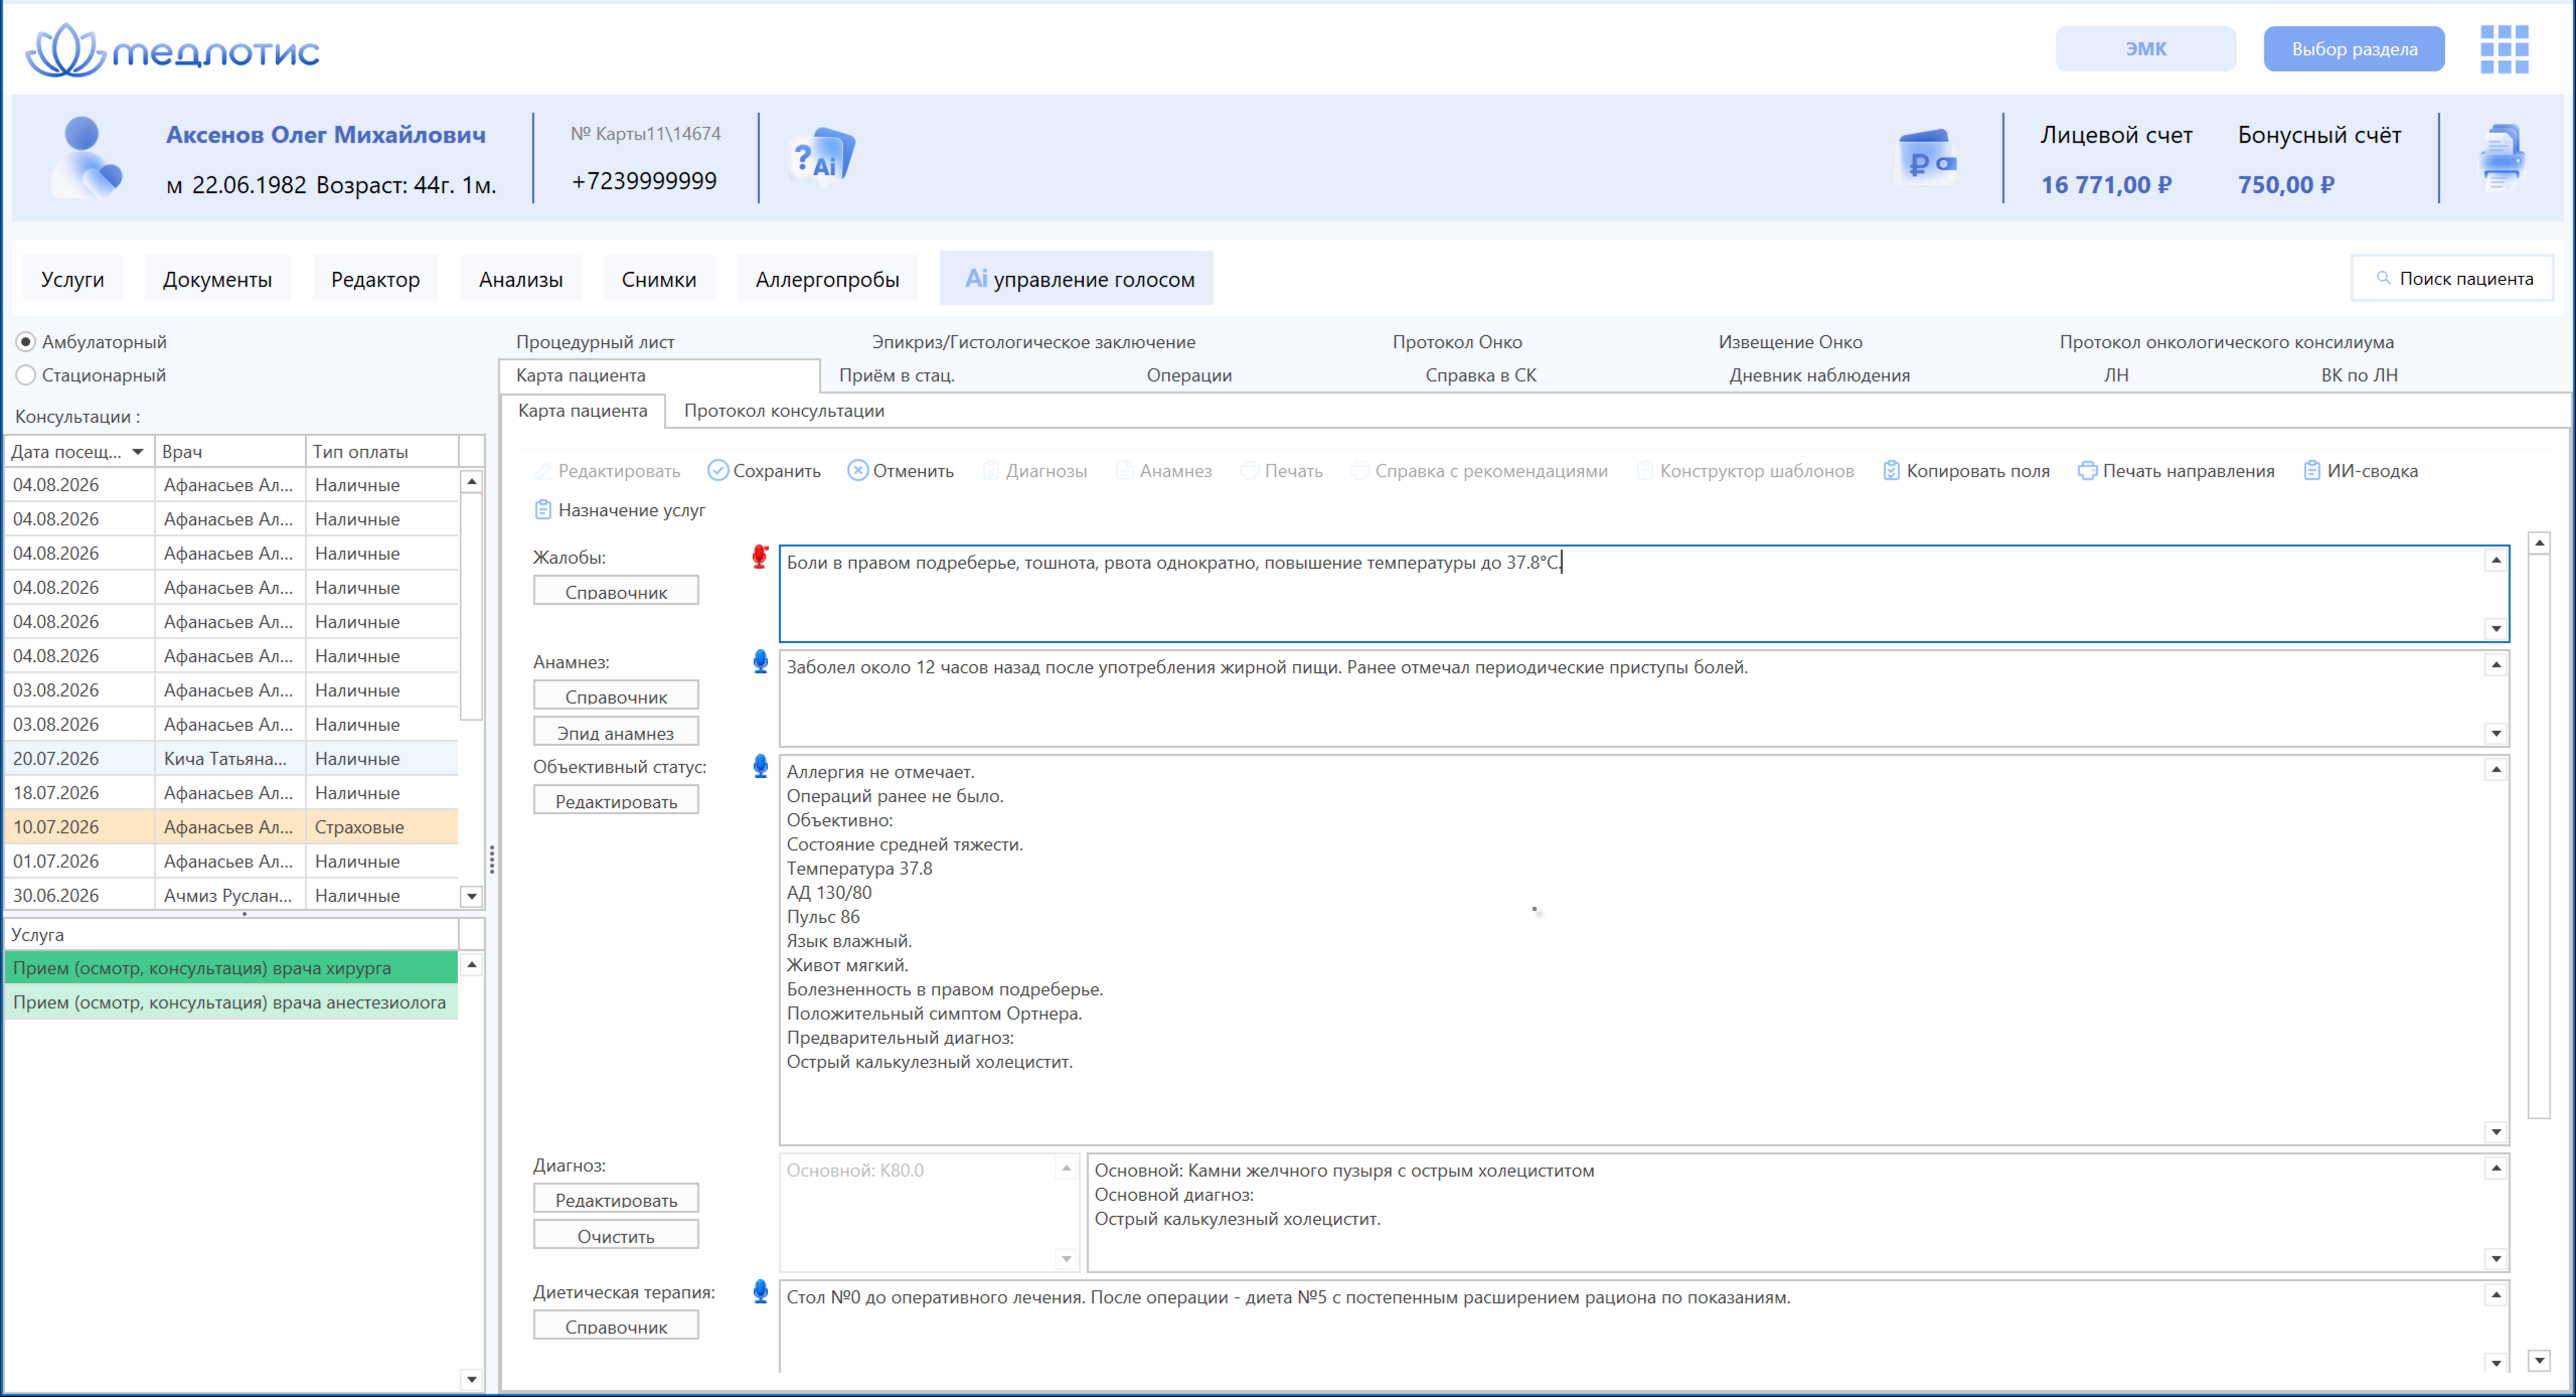Activate the red microphone next to Жалобы
The width and height of the screenshot is (2576, 1397).
[x=760, y=557]
